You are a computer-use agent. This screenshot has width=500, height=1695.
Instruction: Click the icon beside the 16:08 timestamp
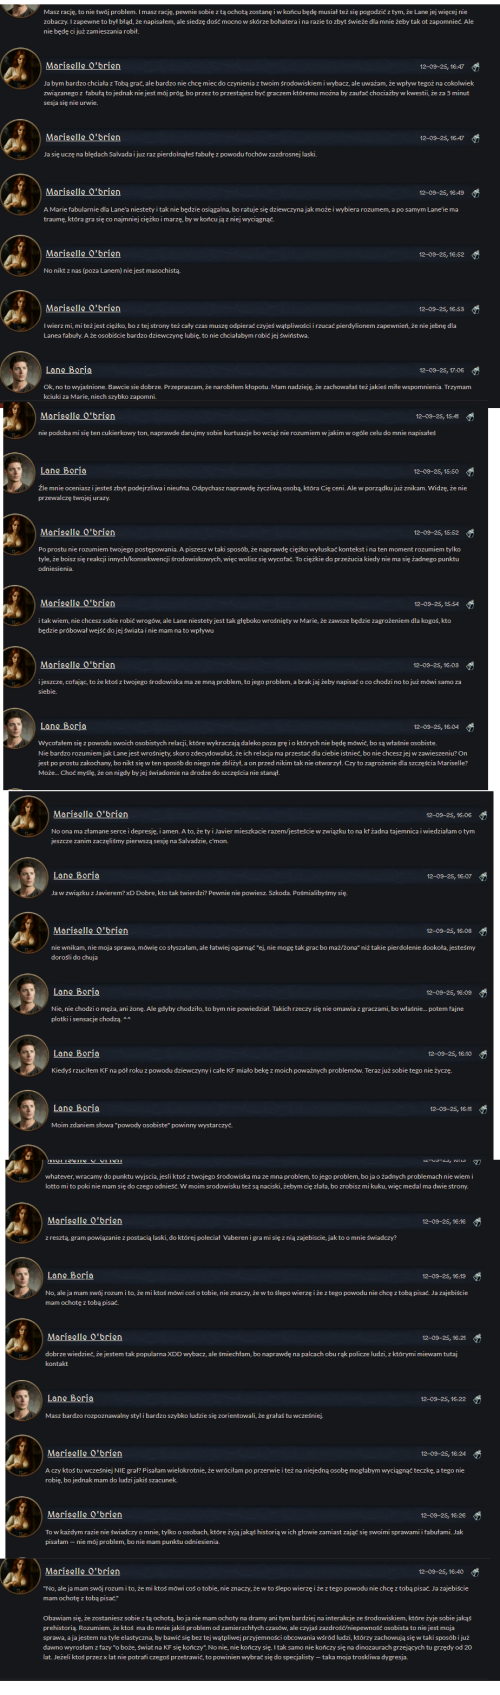[x=483, y=930]
